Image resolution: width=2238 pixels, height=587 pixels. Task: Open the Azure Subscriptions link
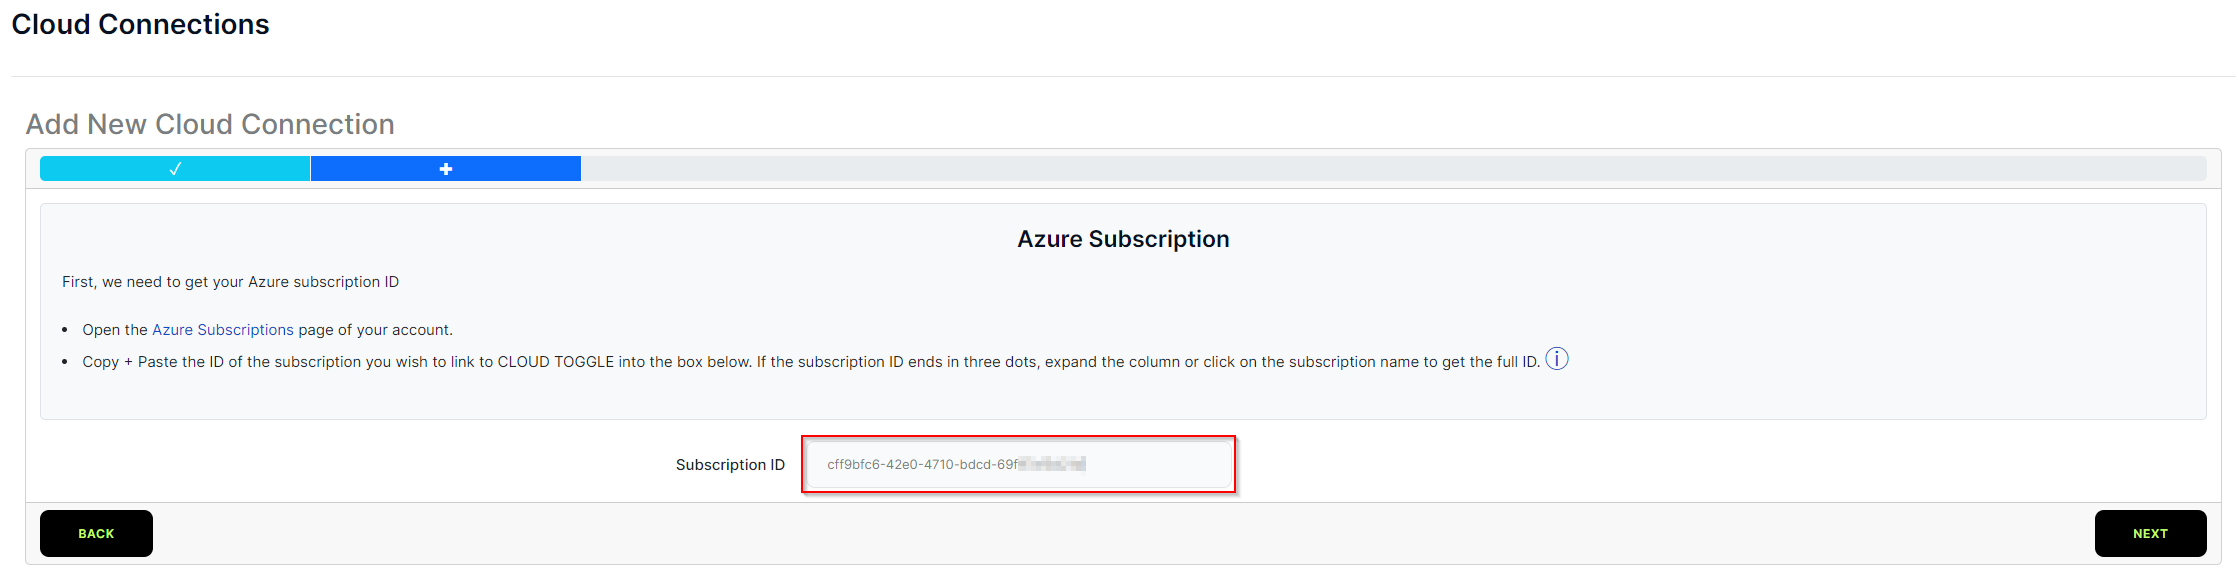click(x=223, y=330)
